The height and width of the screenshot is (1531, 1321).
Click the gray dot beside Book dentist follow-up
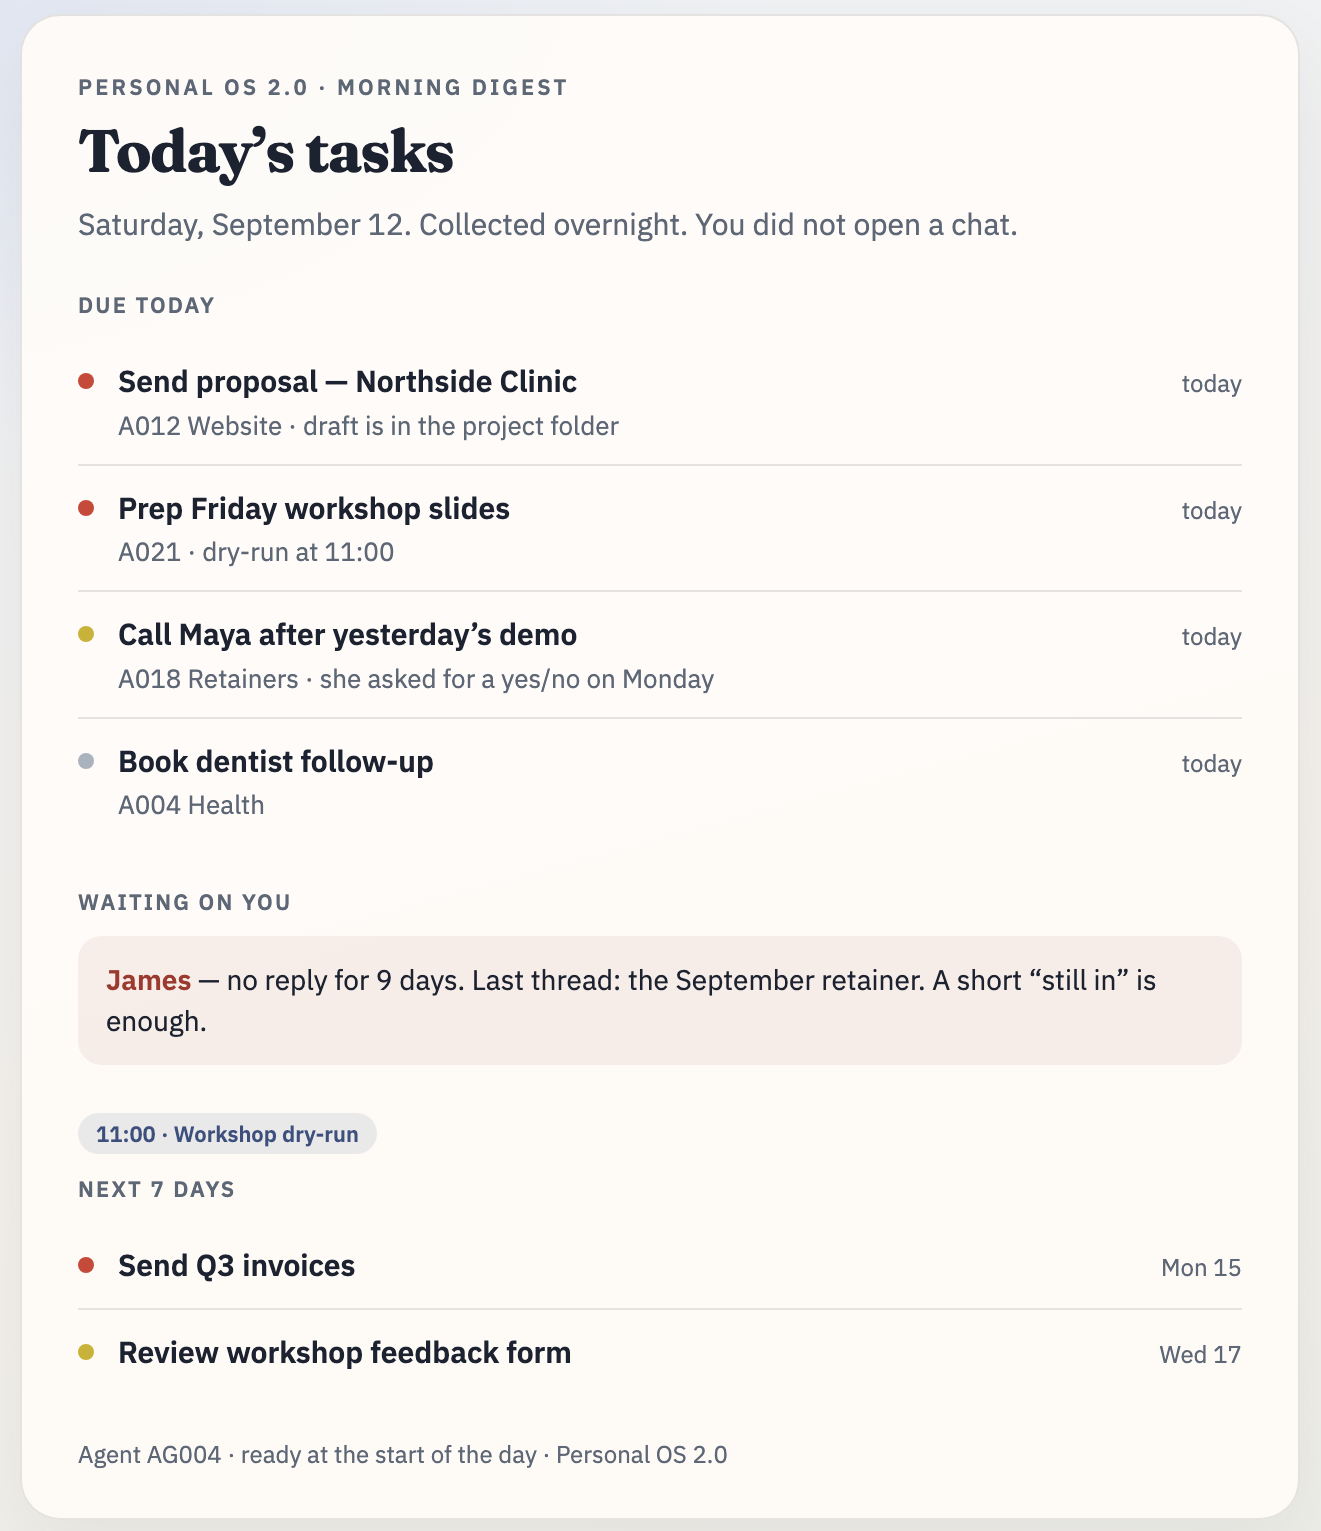pyautogui.click(x=86, y=761)
